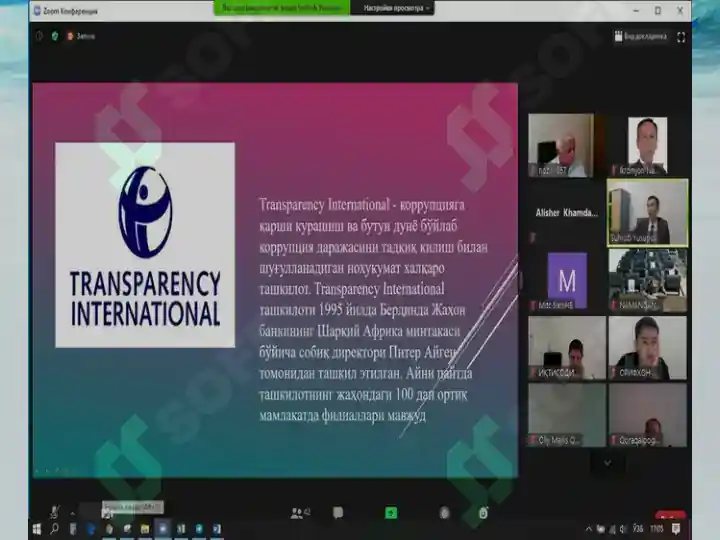The width and height of the screenshot is (720, 540).
Task: Open the Action Center notification icon
Action: (x=676, y=529)
